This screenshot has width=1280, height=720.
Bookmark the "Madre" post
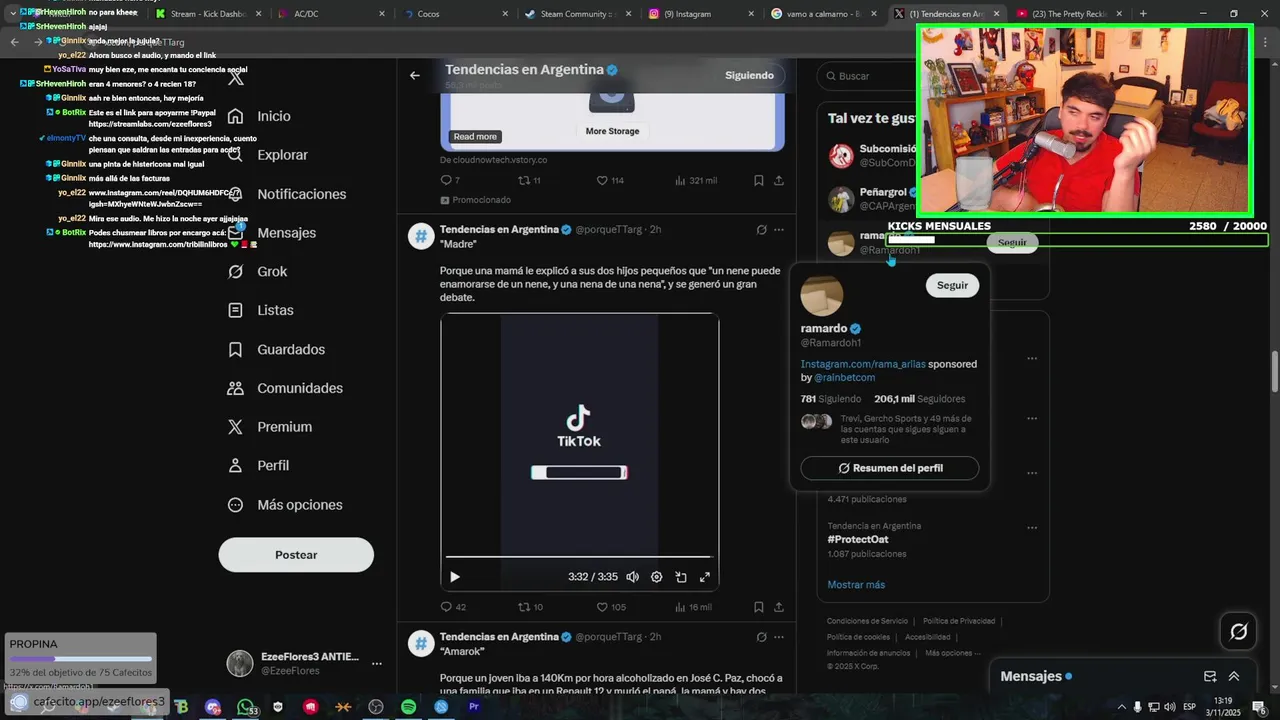(x=759, y=607)
